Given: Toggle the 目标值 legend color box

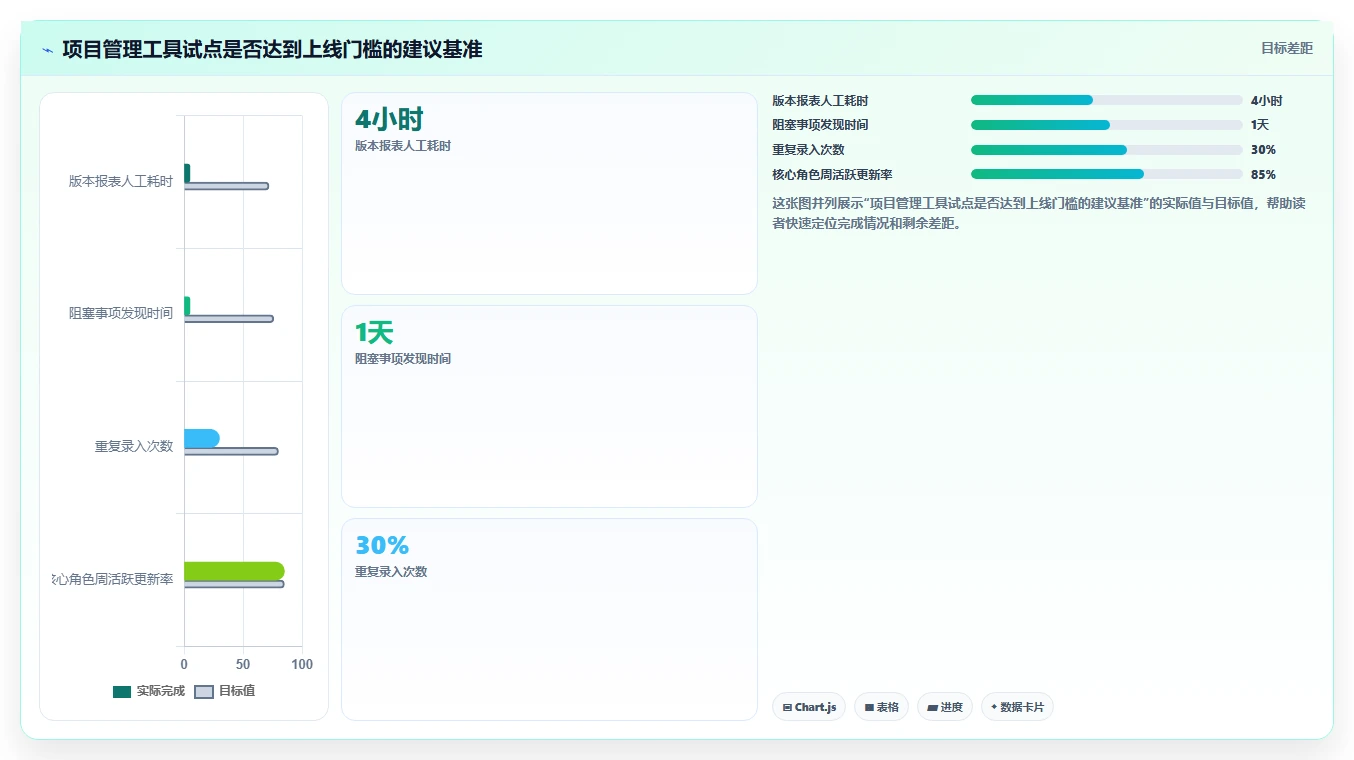Looking at the screenshot, I should point(204,691).
